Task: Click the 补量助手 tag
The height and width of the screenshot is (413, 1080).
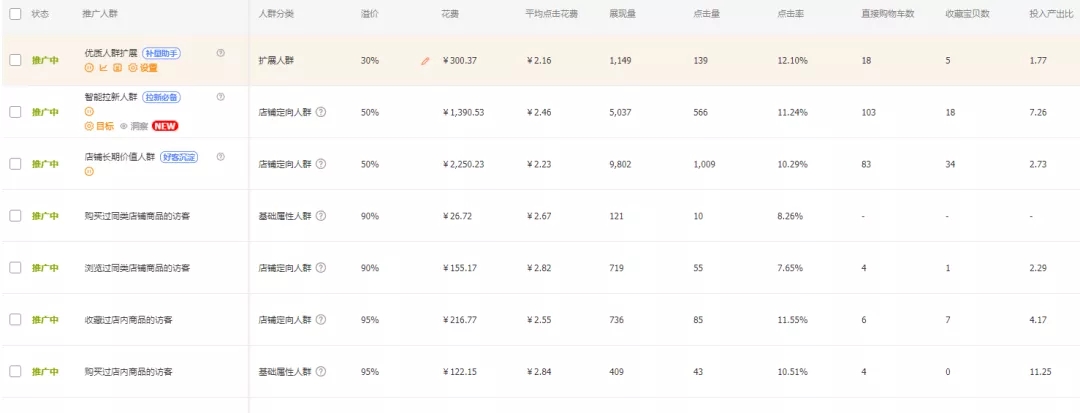Action: (162, 53)
